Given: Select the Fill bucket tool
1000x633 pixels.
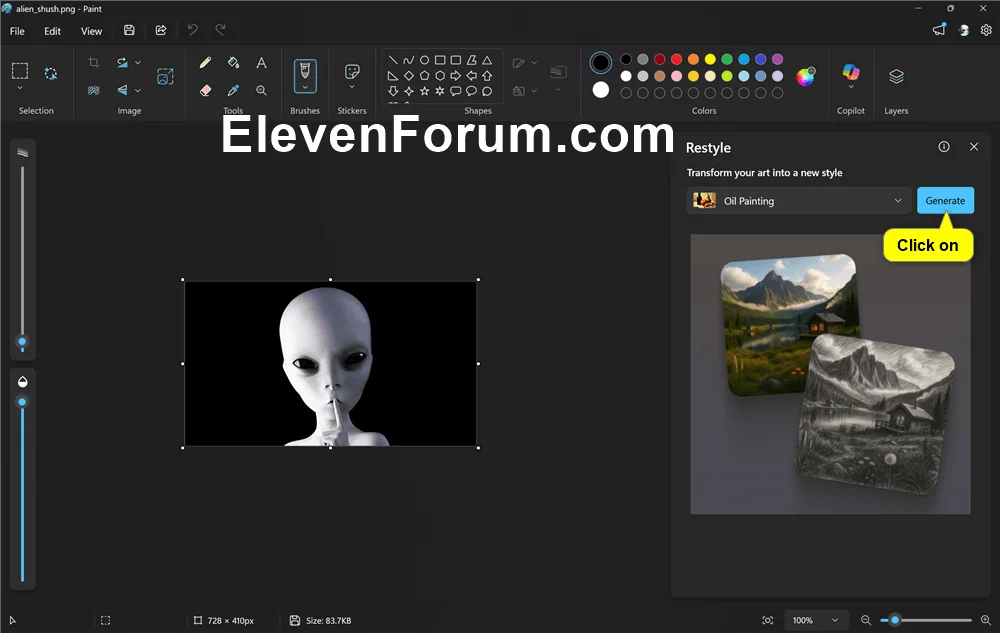Looking at the screenshot, I should [x=233, y=62].
